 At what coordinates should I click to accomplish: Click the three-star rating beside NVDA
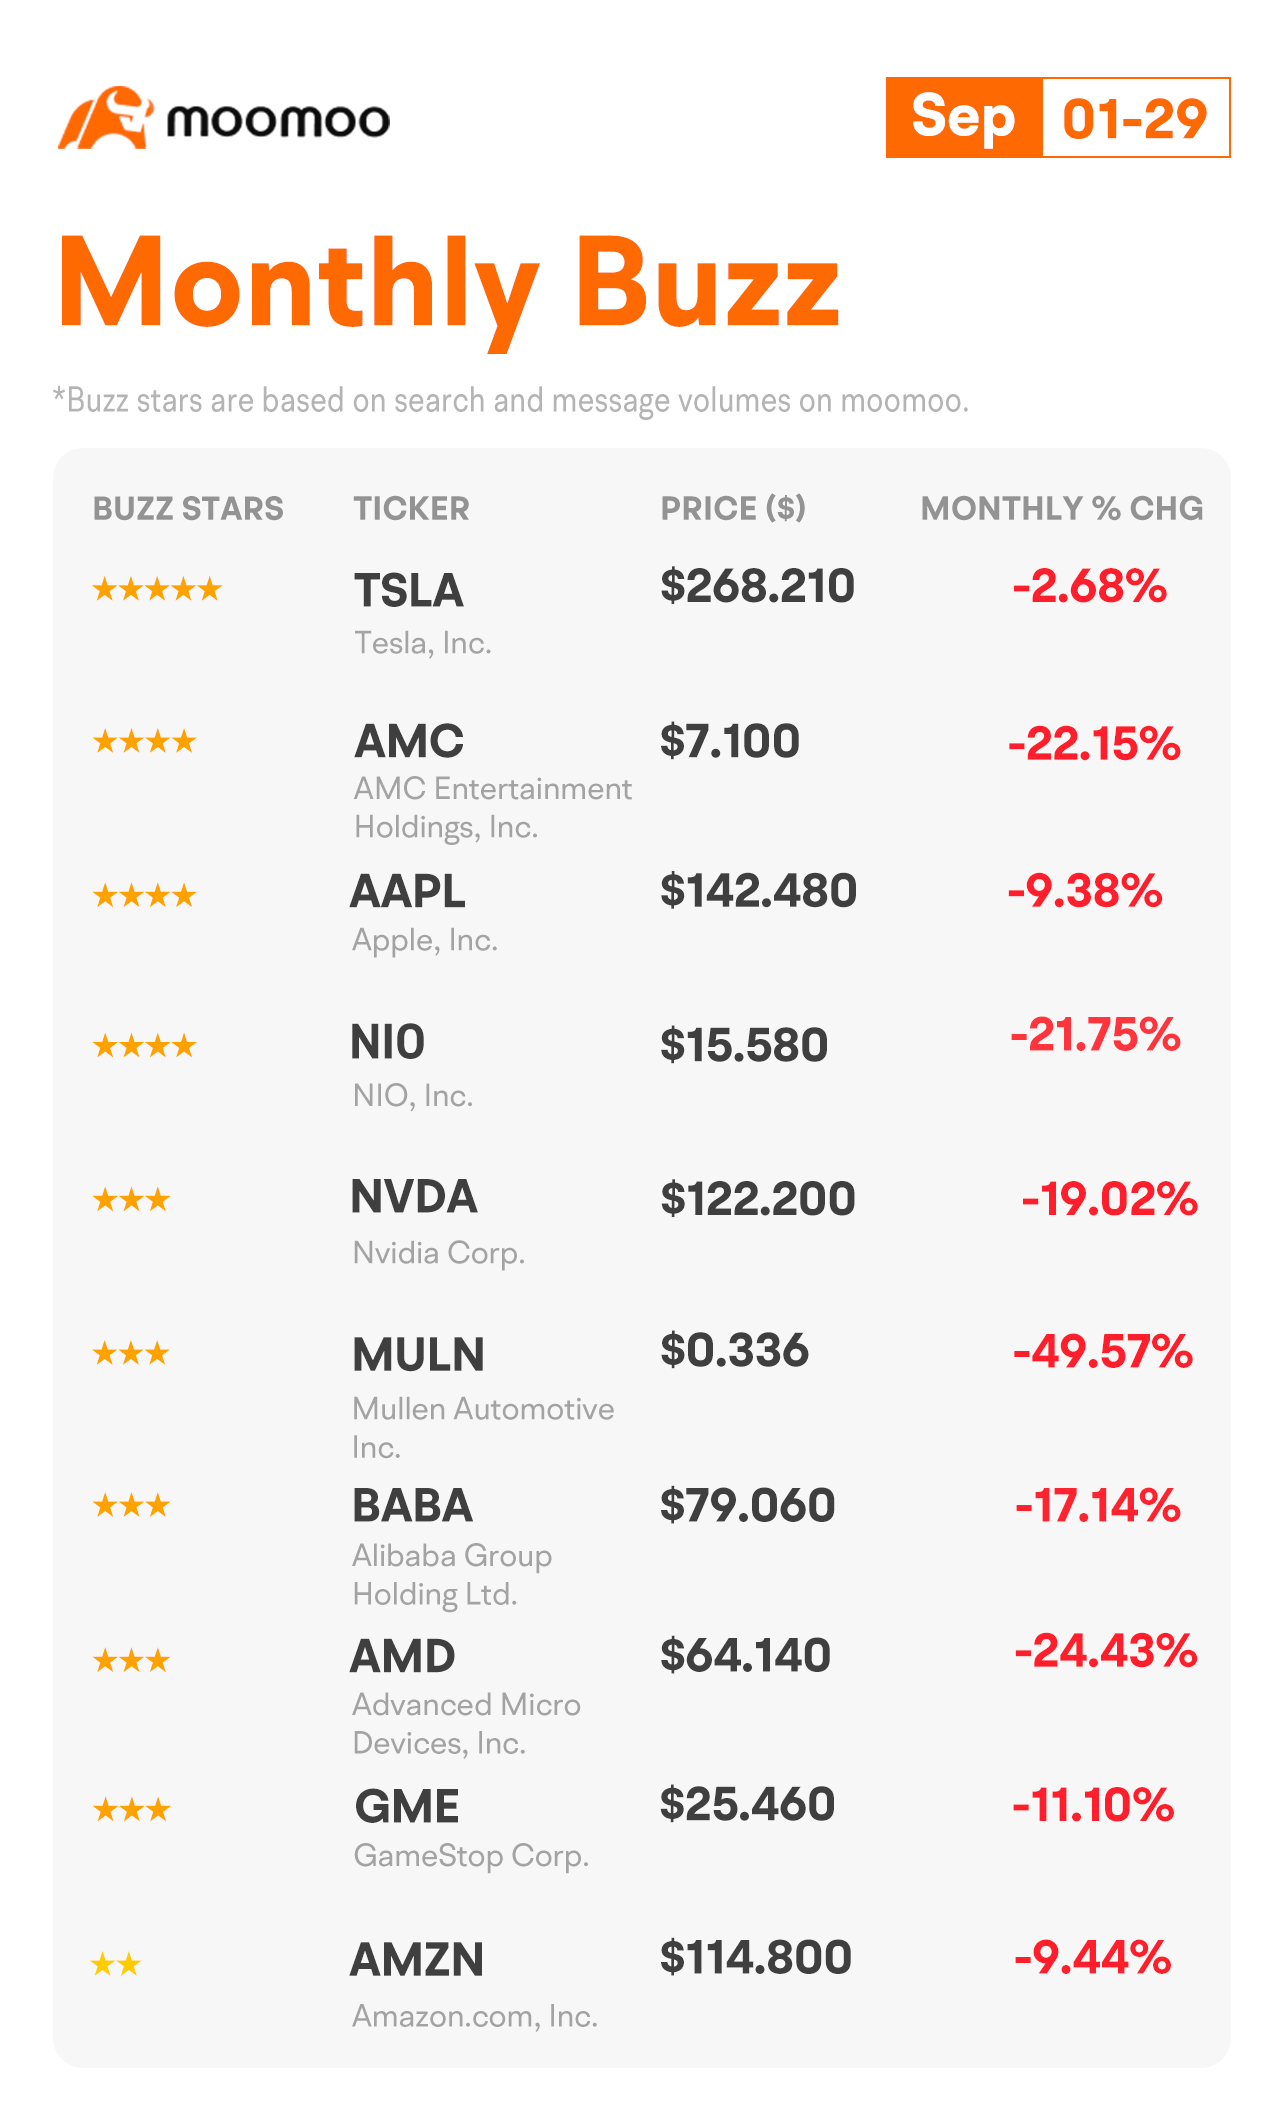click(x=131, y=1199)
